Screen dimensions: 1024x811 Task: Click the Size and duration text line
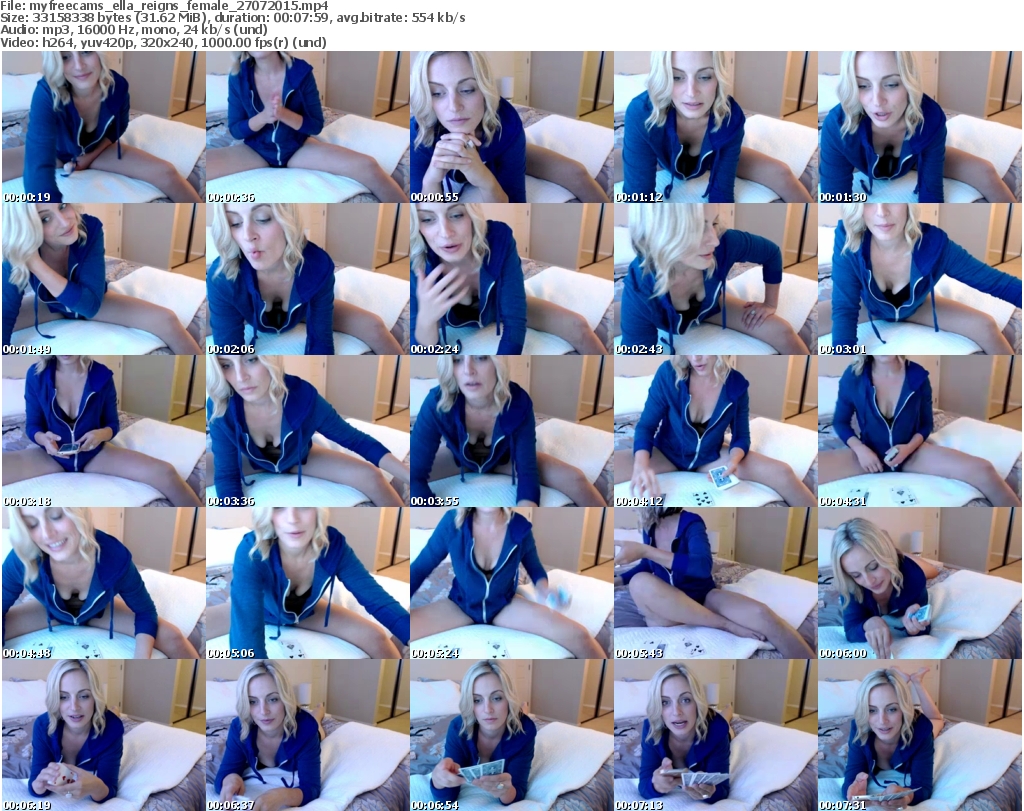(x=233, y=18)
